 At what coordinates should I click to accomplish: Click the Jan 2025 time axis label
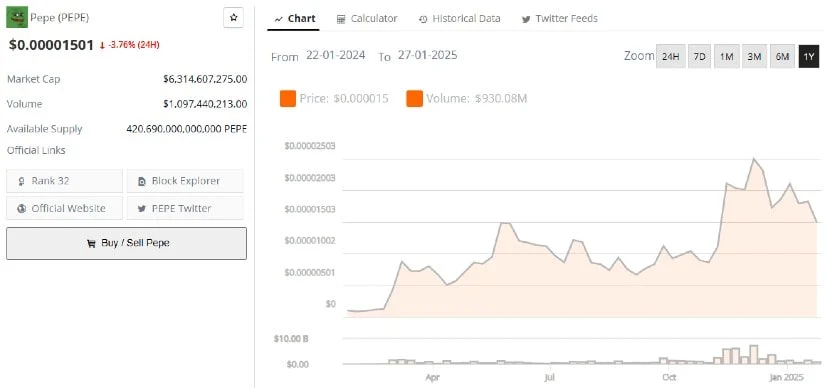click(x=786, y=377)
